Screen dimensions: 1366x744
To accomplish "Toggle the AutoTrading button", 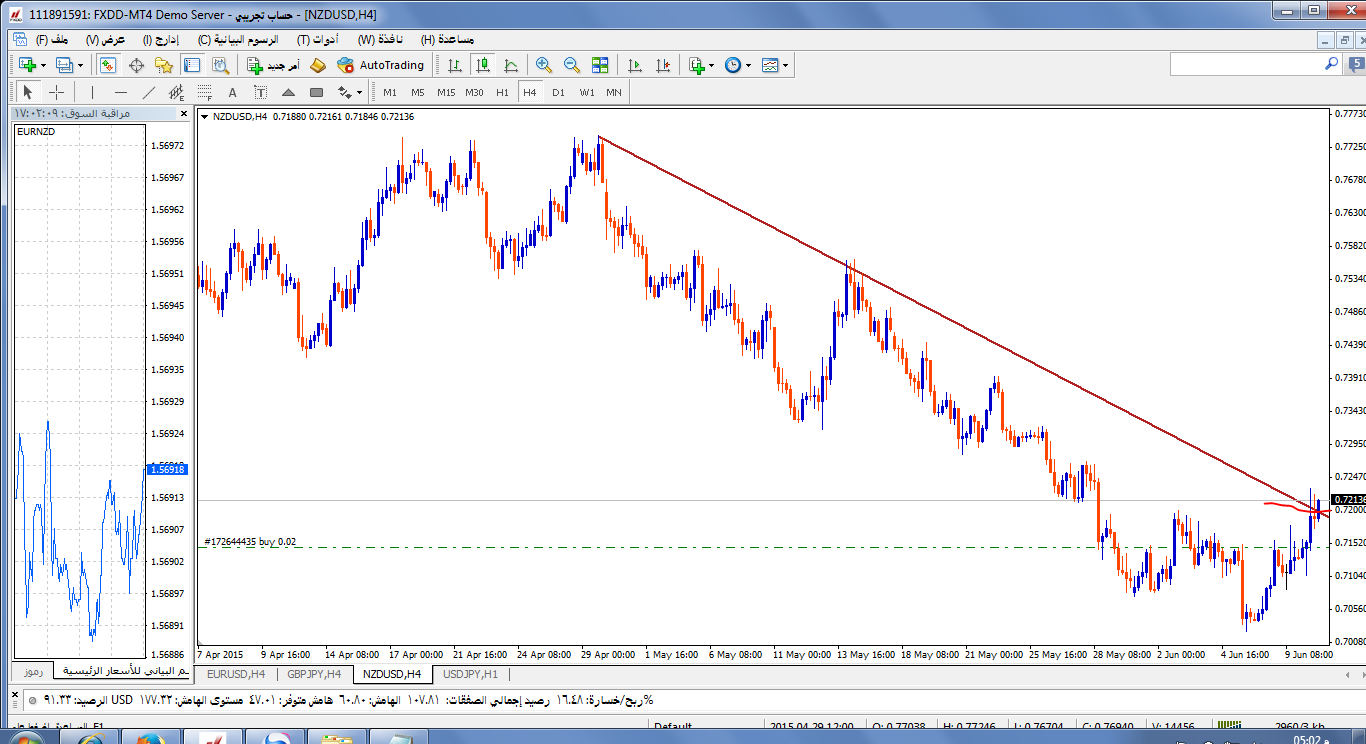I will pyautogui.click(x=381, y=65).
